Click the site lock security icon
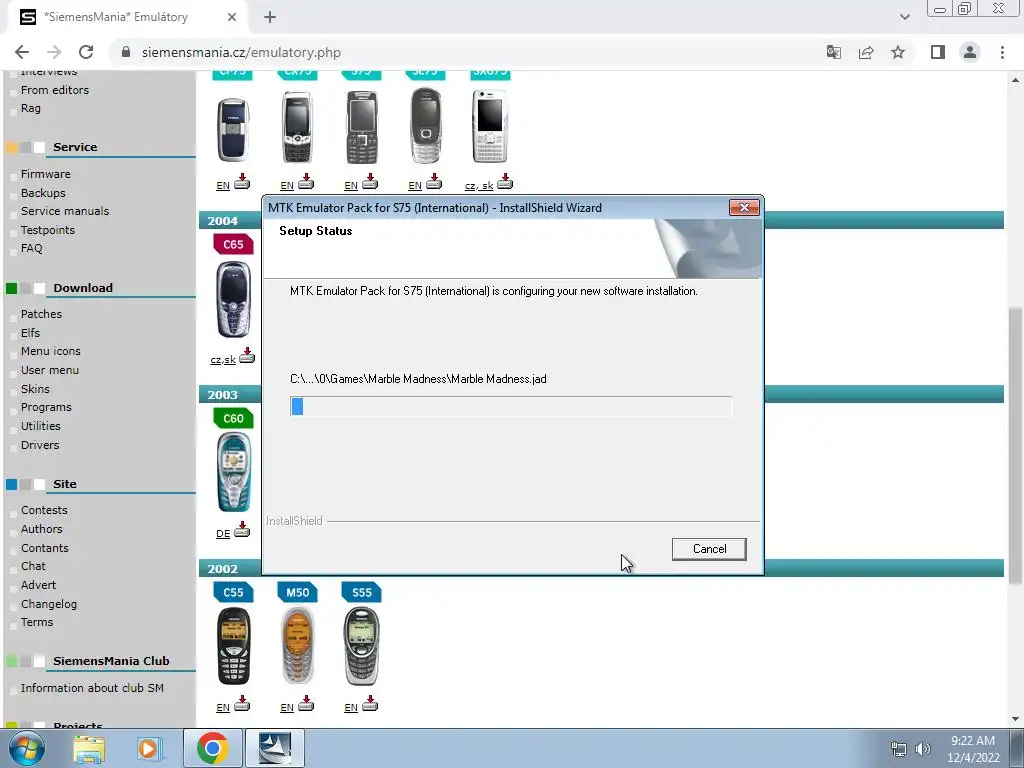Viewport: 1024px width, 768px height. tap(126, 52)
